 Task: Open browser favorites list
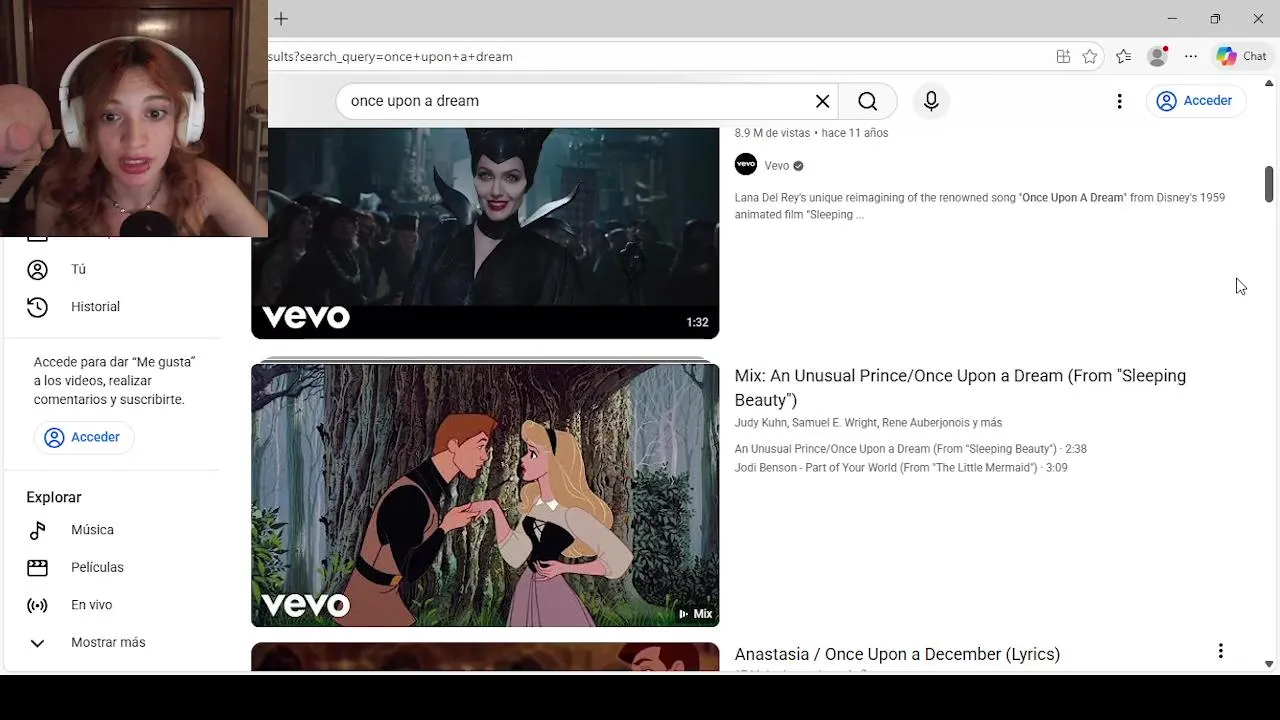click(x=1124, y=57)
